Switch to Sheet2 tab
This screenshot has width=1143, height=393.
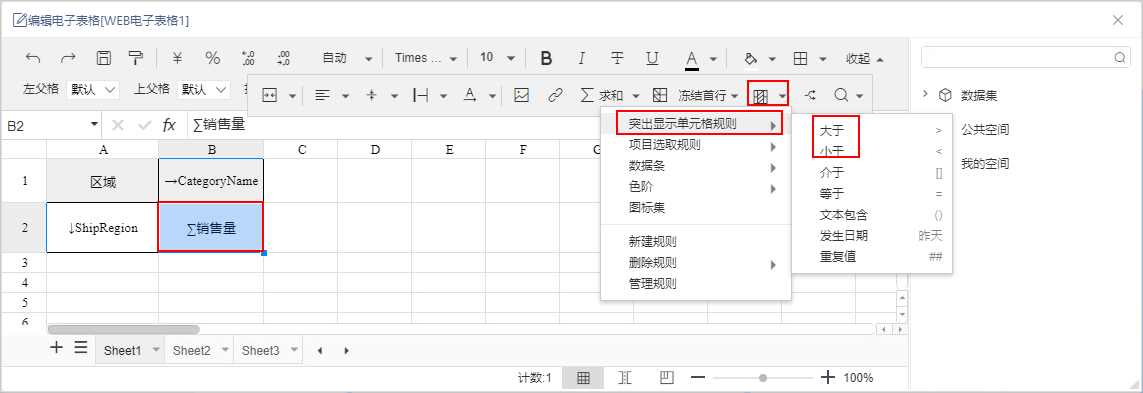tap(192, 351)
